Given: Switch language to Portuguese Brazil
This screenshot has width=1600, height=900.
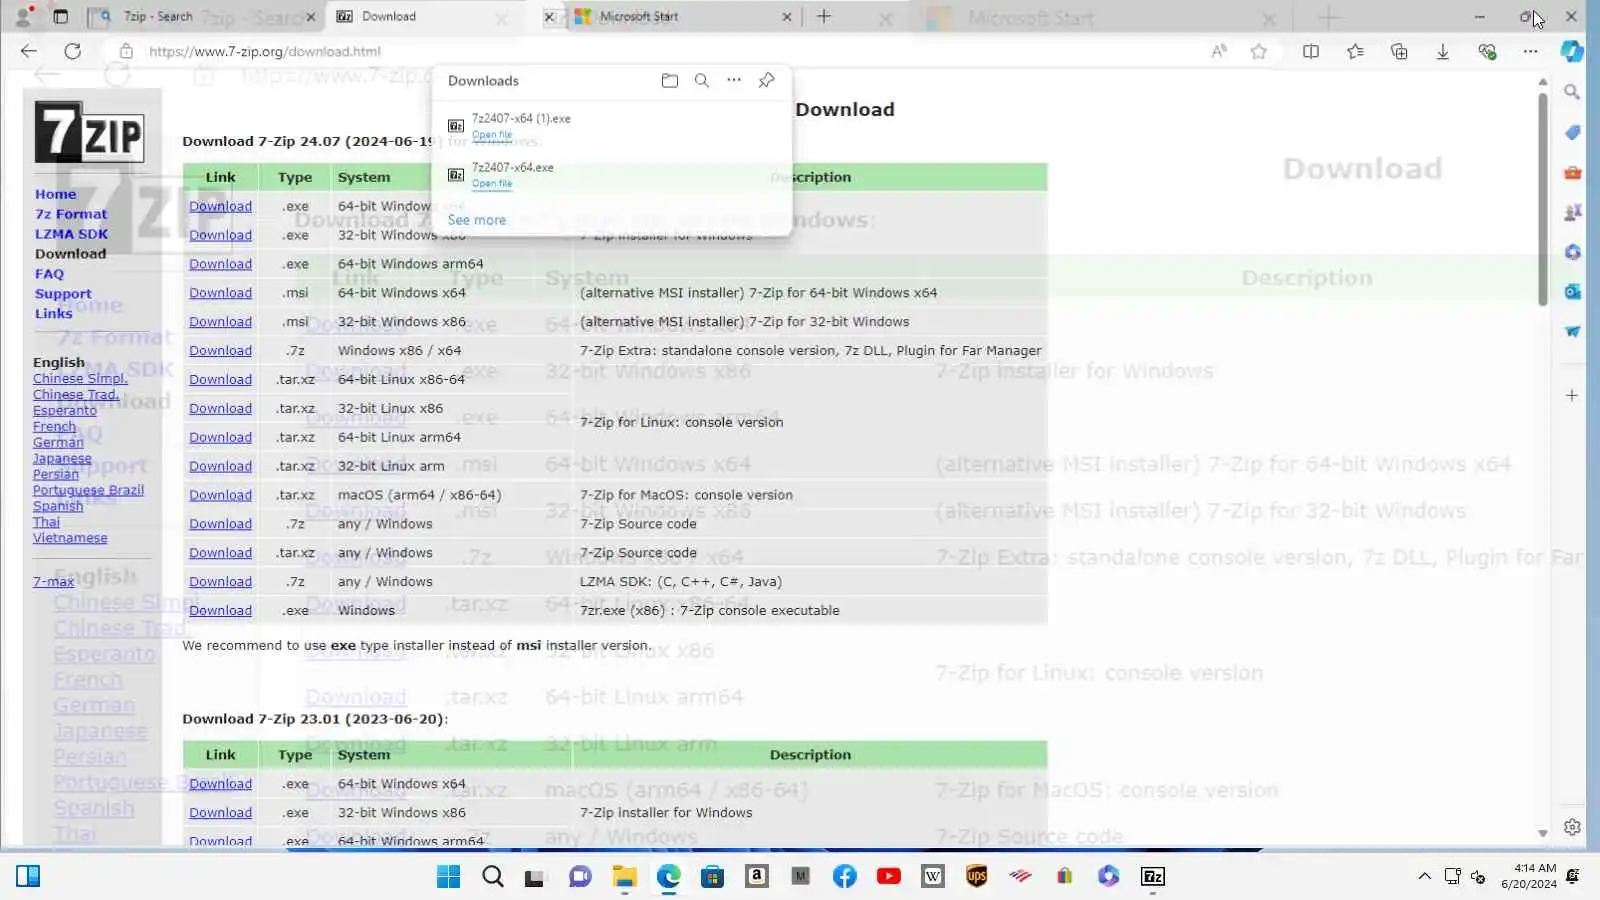Looking at the screenshot, I should pos(88,490).
